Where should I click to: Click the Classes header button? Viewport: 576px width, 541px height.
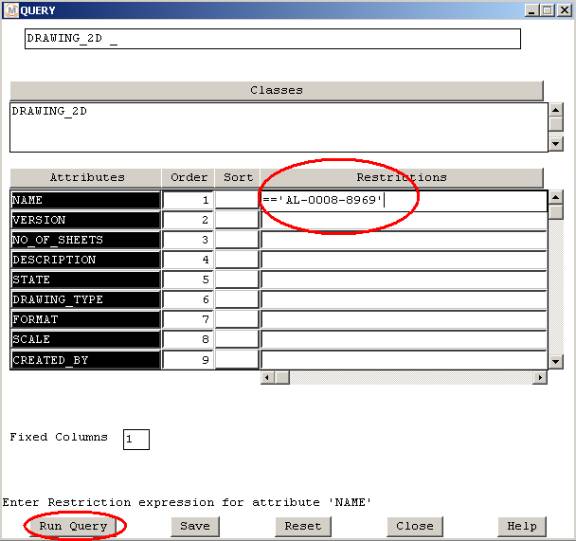(276, 90)
